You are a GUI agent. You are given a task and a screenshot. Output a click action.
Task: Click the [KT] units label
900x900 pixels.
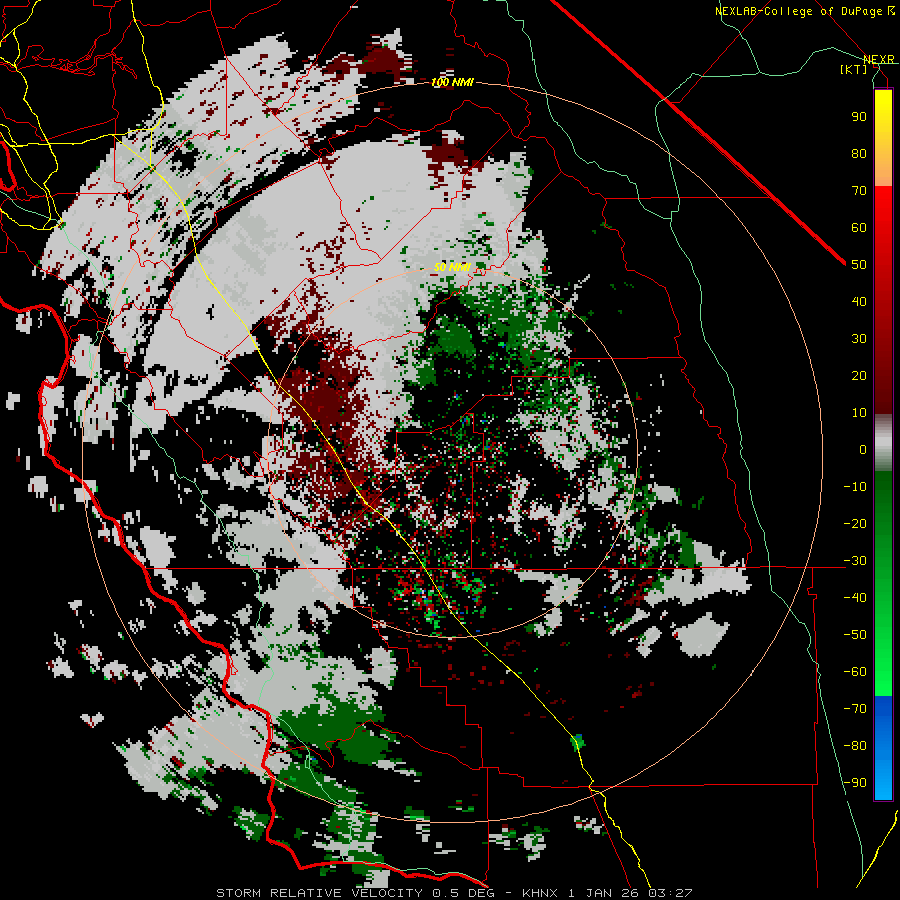click(x=854, y=69)
